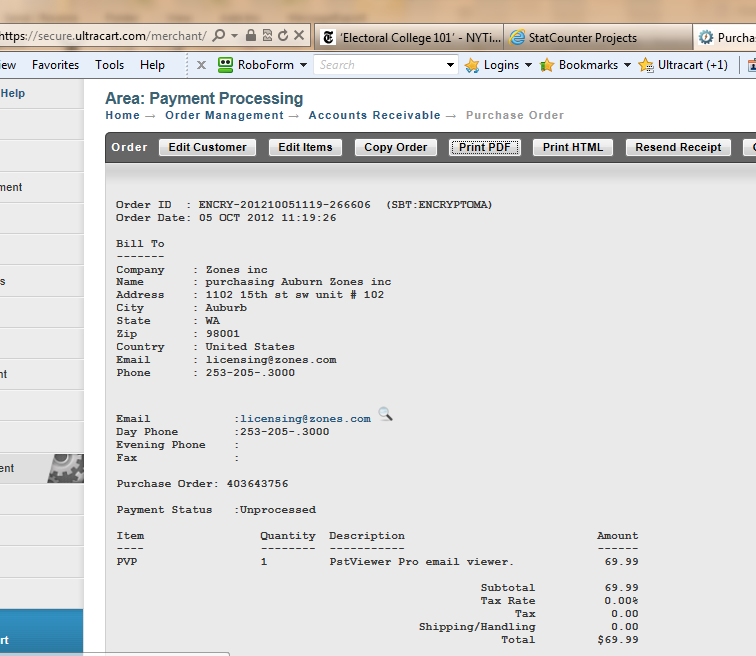Expand the Bookmarks dropdown arrow
Screen dimensions: 756x656
pyautogui.click(x=627, y=65)
